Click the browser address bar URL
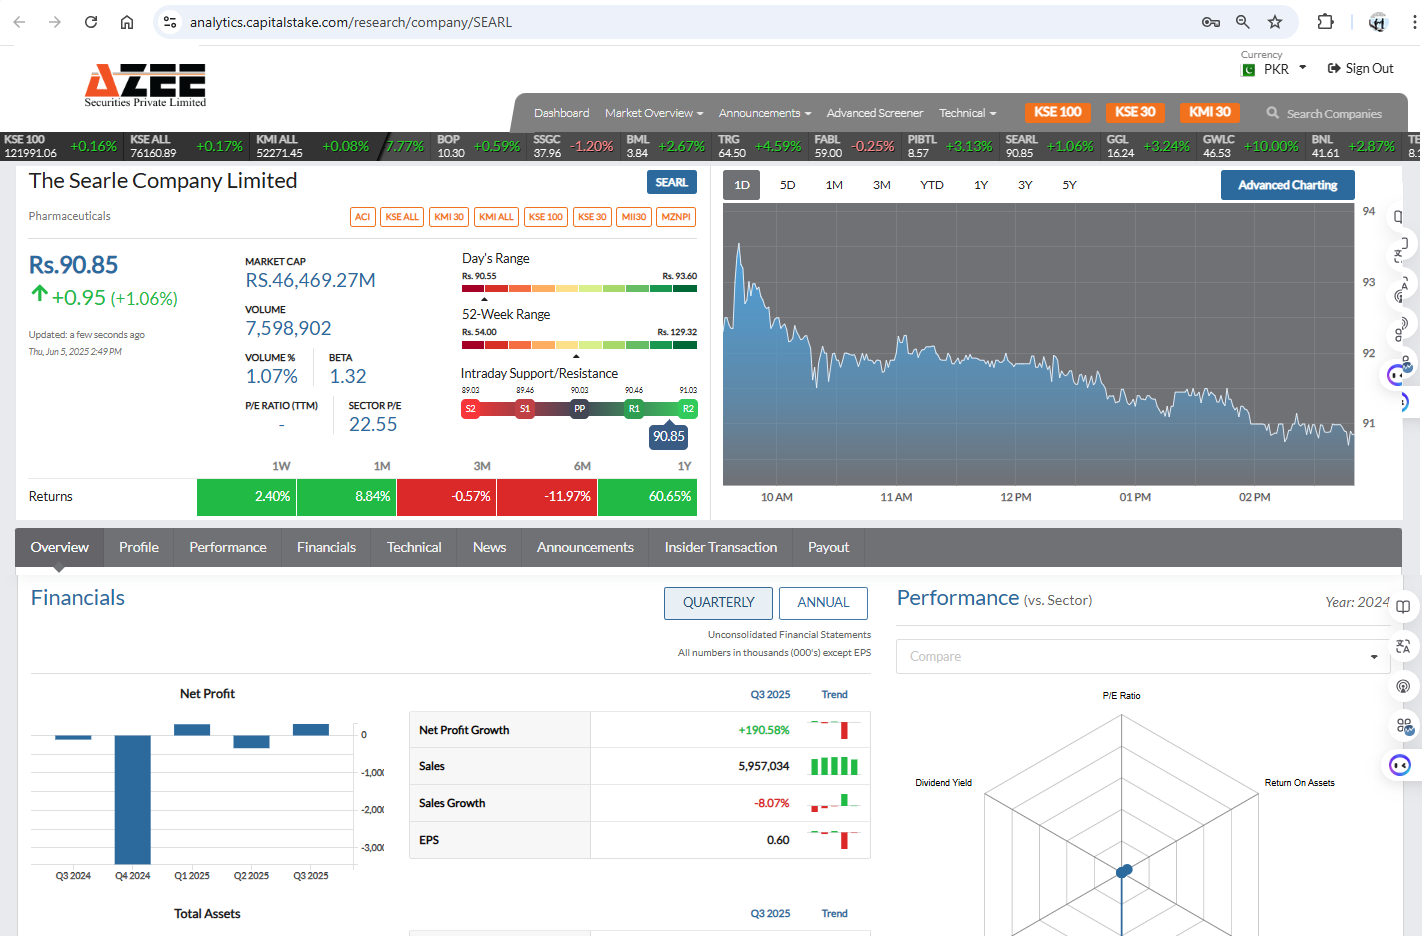The width and height of the screenshot is (1422, 936). (351, 22)
